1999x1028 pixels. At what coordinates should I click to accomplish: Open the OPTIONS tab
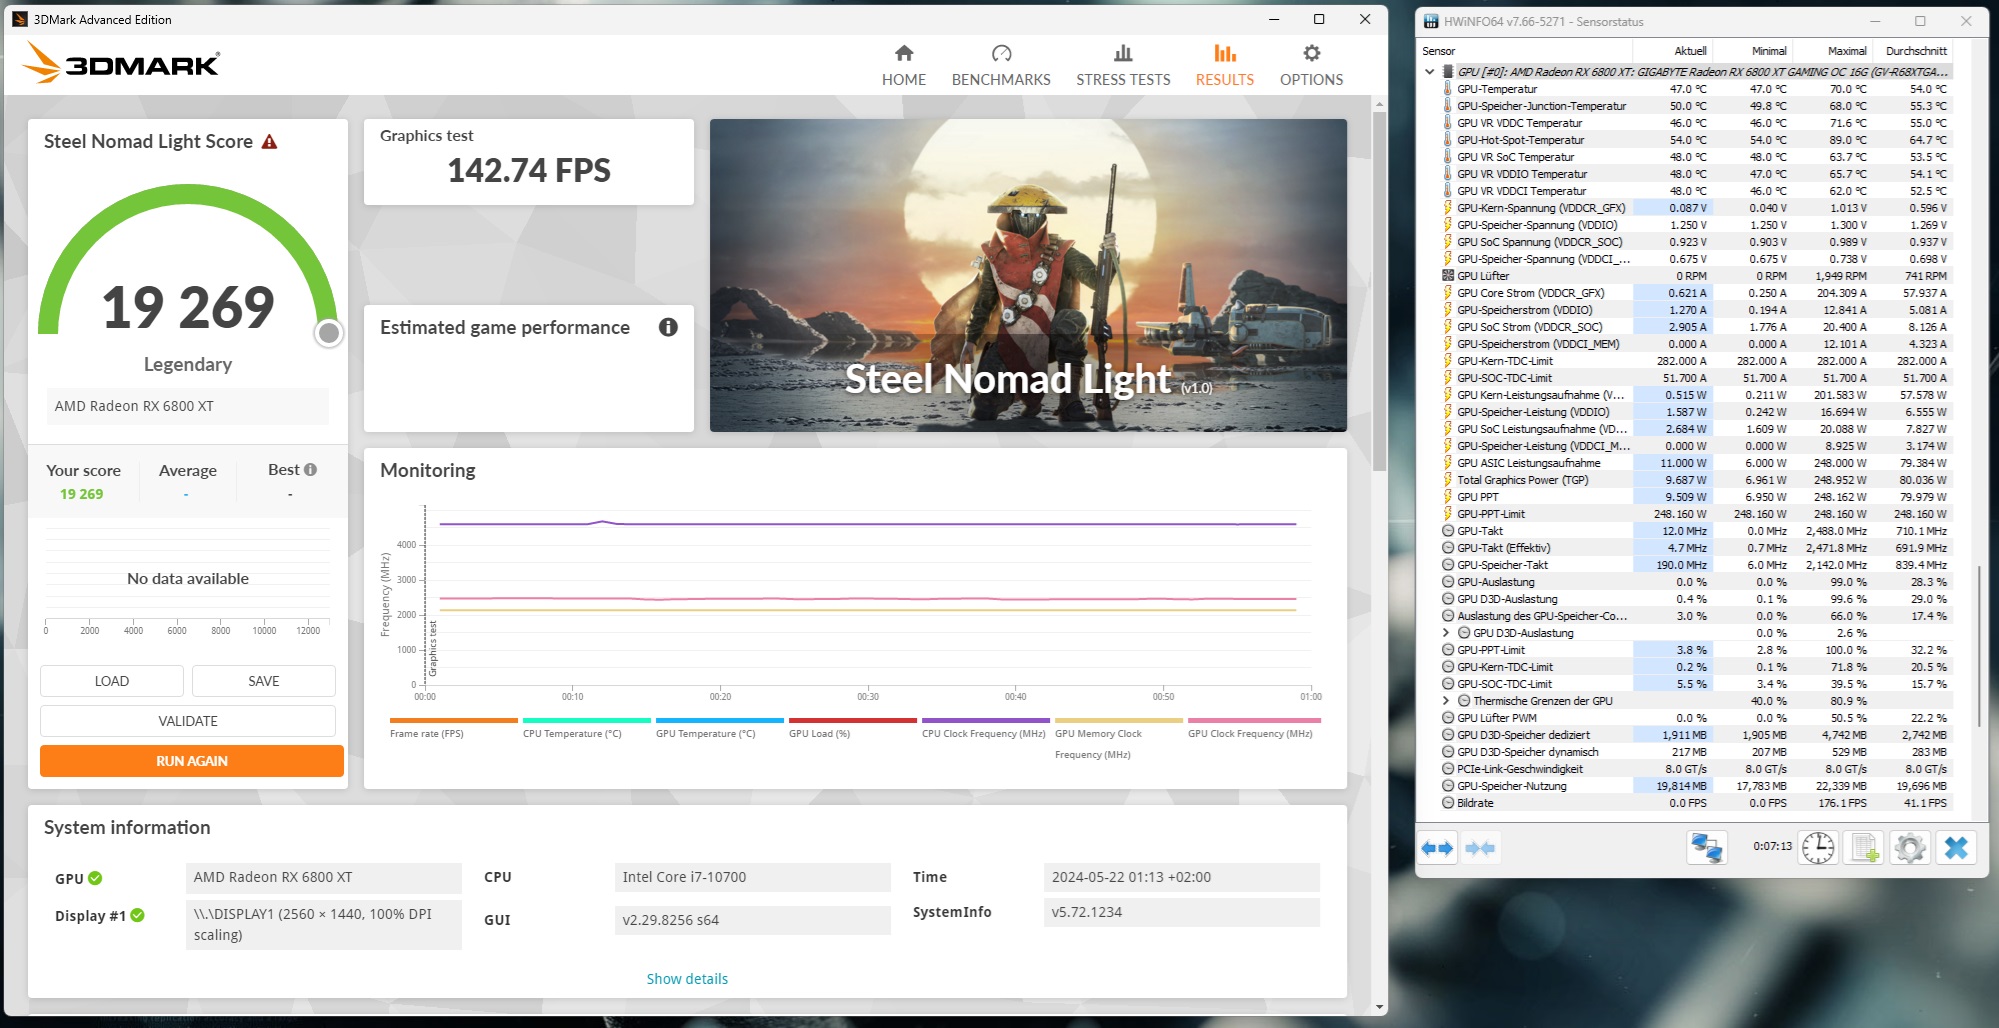click(1311, 66)
